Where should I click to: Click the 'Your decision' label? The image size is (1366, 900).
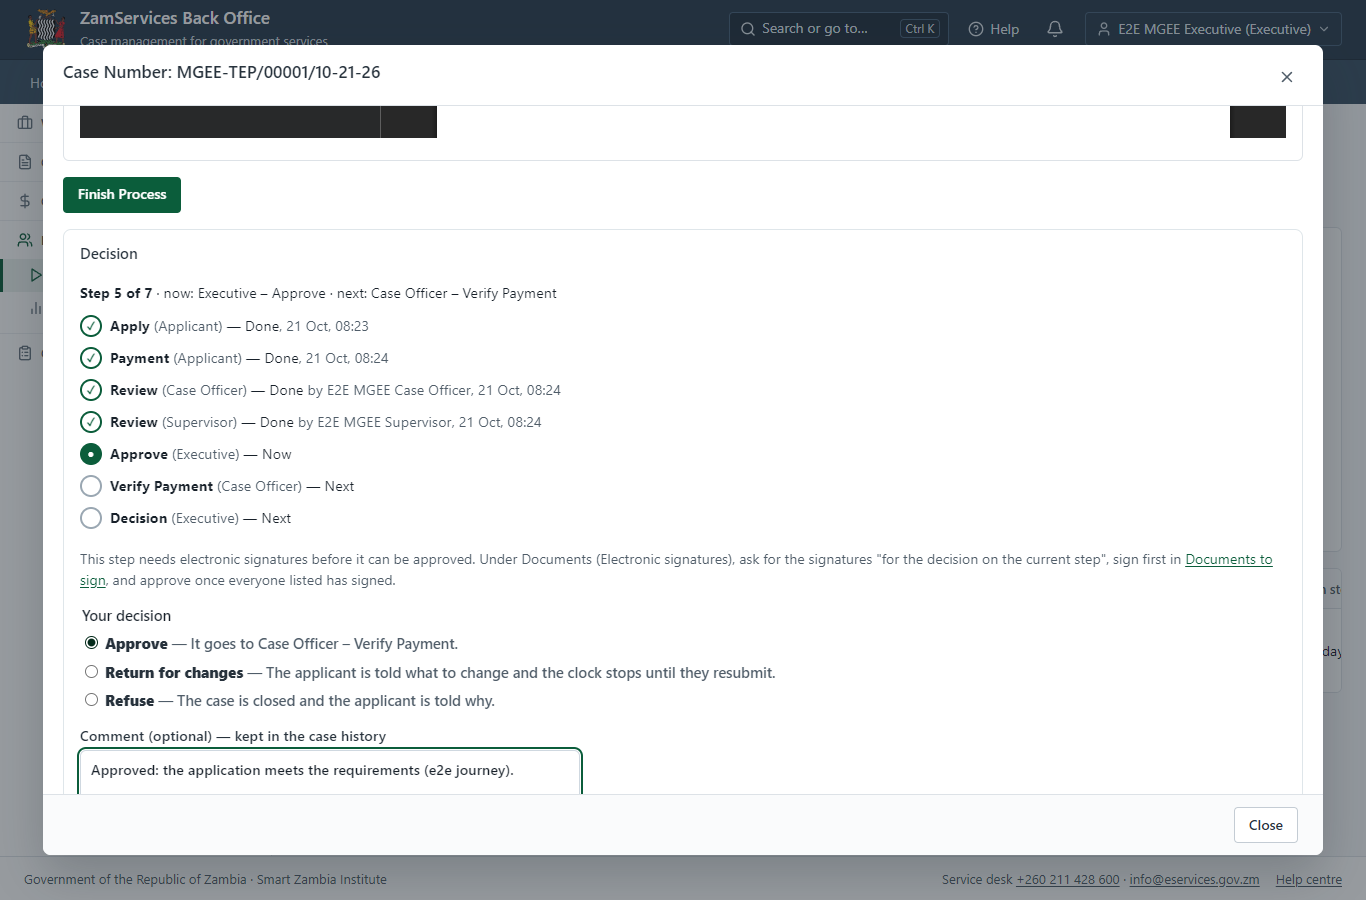click(126, 616)
